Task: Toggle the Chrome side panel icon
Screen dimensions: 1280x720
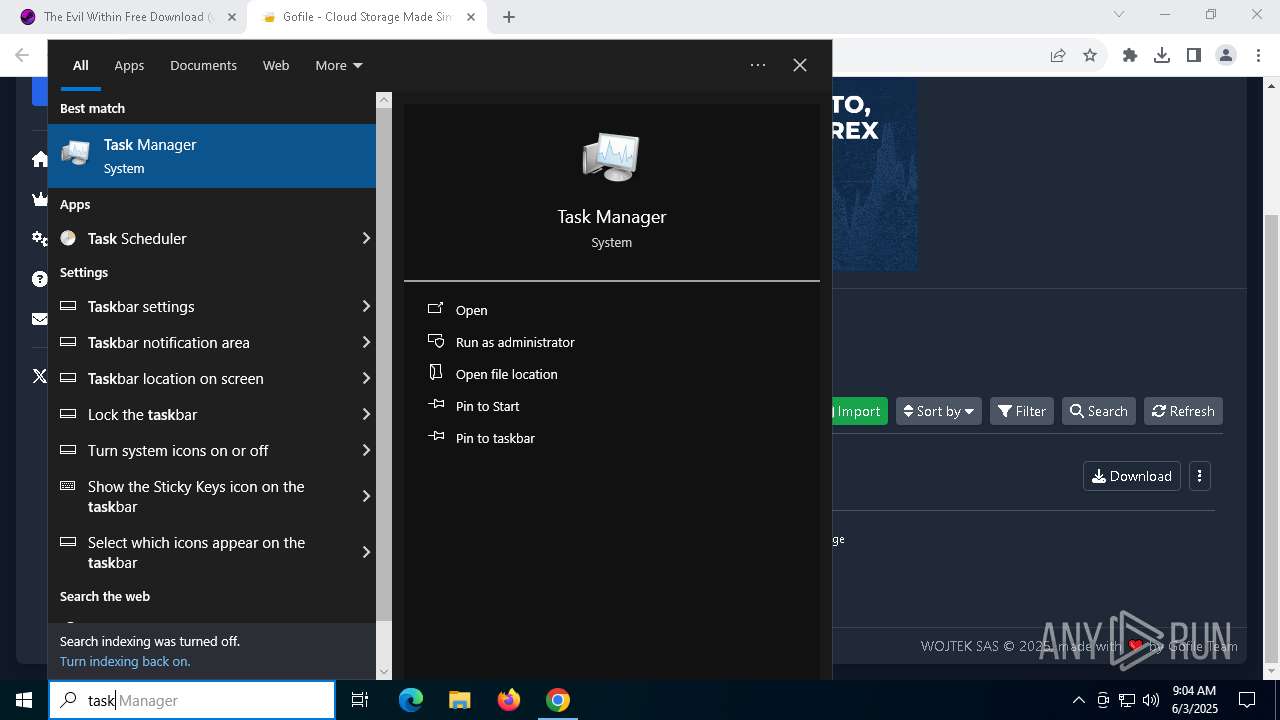Action: click(1194, 56)
